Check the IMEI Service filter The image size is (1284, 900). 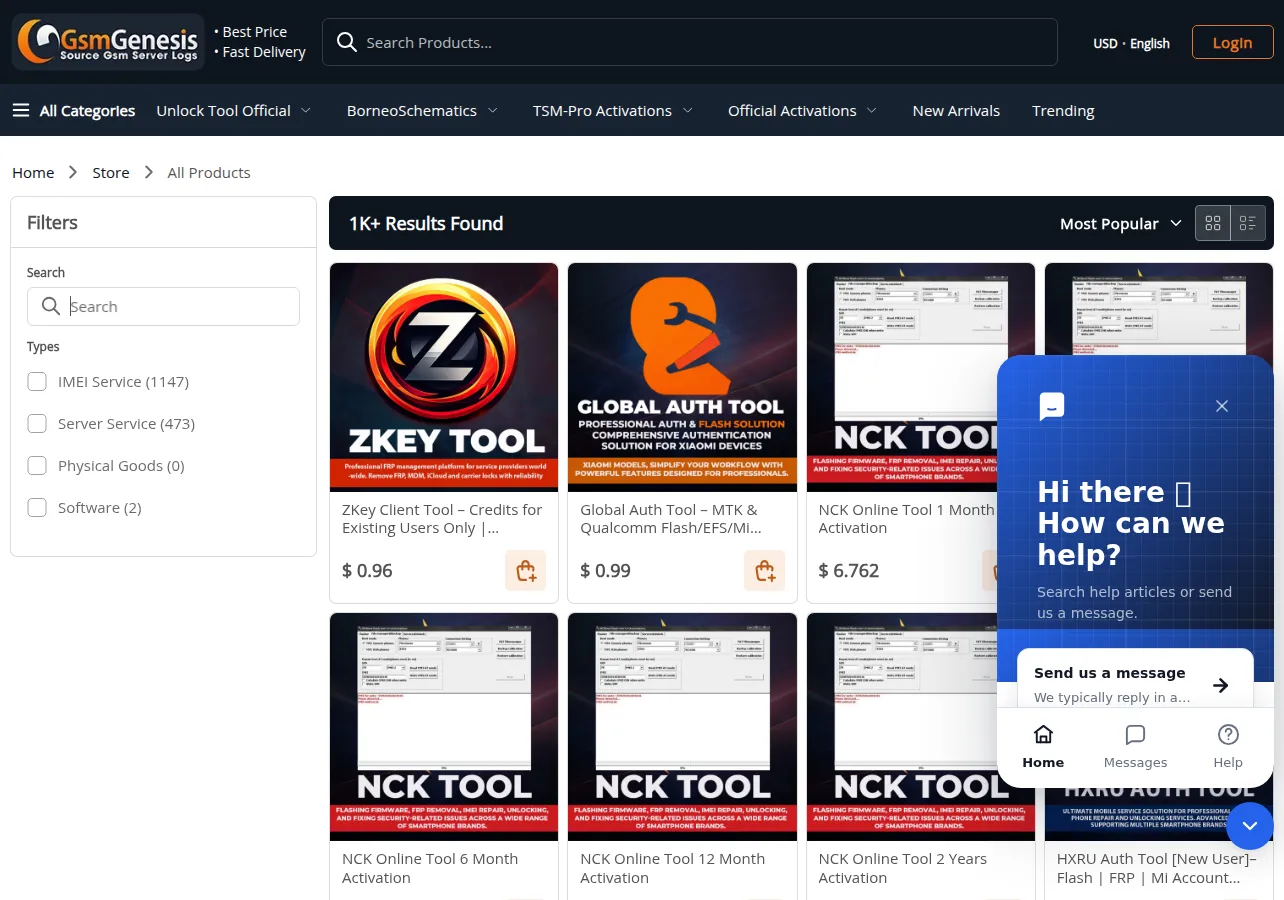pos(37,381)
